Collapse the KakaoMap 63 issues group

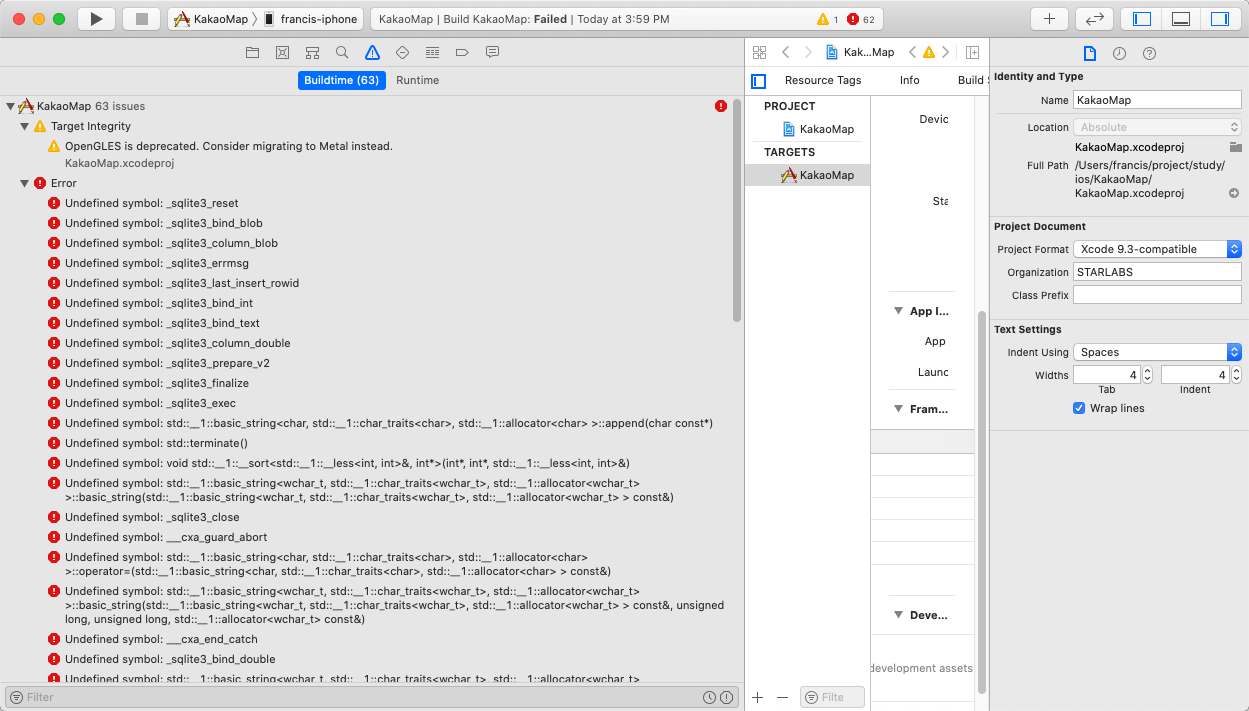click(10, 106)
